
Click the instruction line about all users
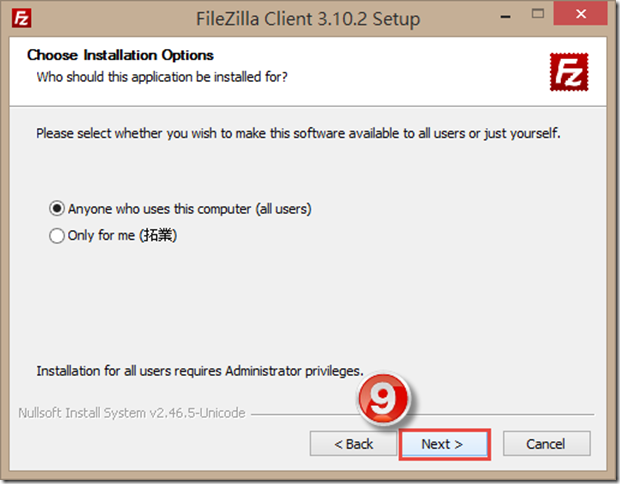[299, 133]
